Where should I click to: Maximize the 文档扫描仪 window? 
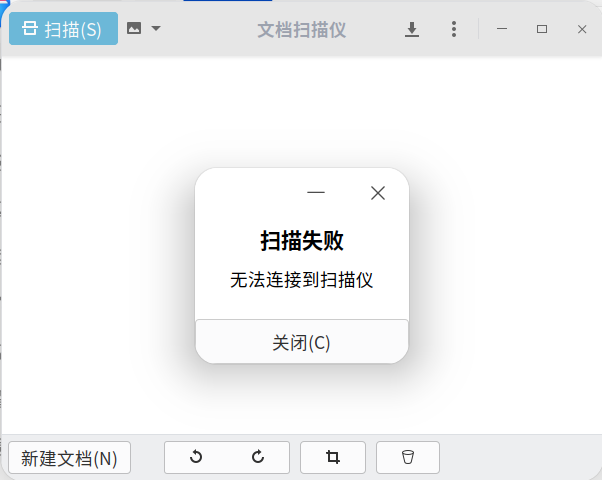point(542,29)
